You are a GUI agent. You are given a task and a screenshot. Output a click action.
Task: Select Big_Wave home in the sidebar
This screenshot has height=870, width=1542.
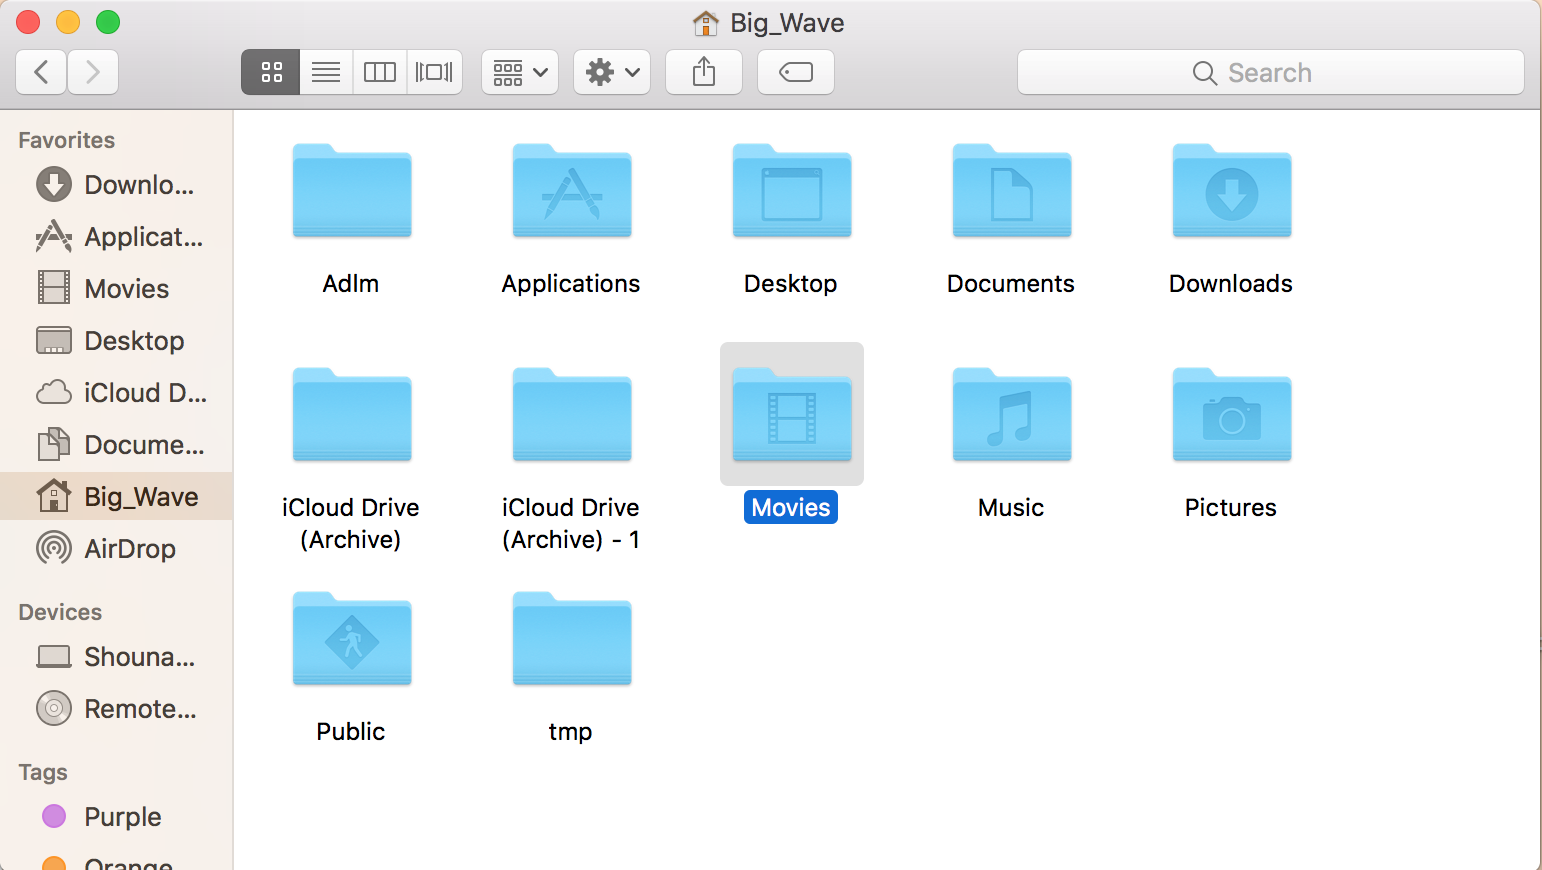[x=116, y=497]
